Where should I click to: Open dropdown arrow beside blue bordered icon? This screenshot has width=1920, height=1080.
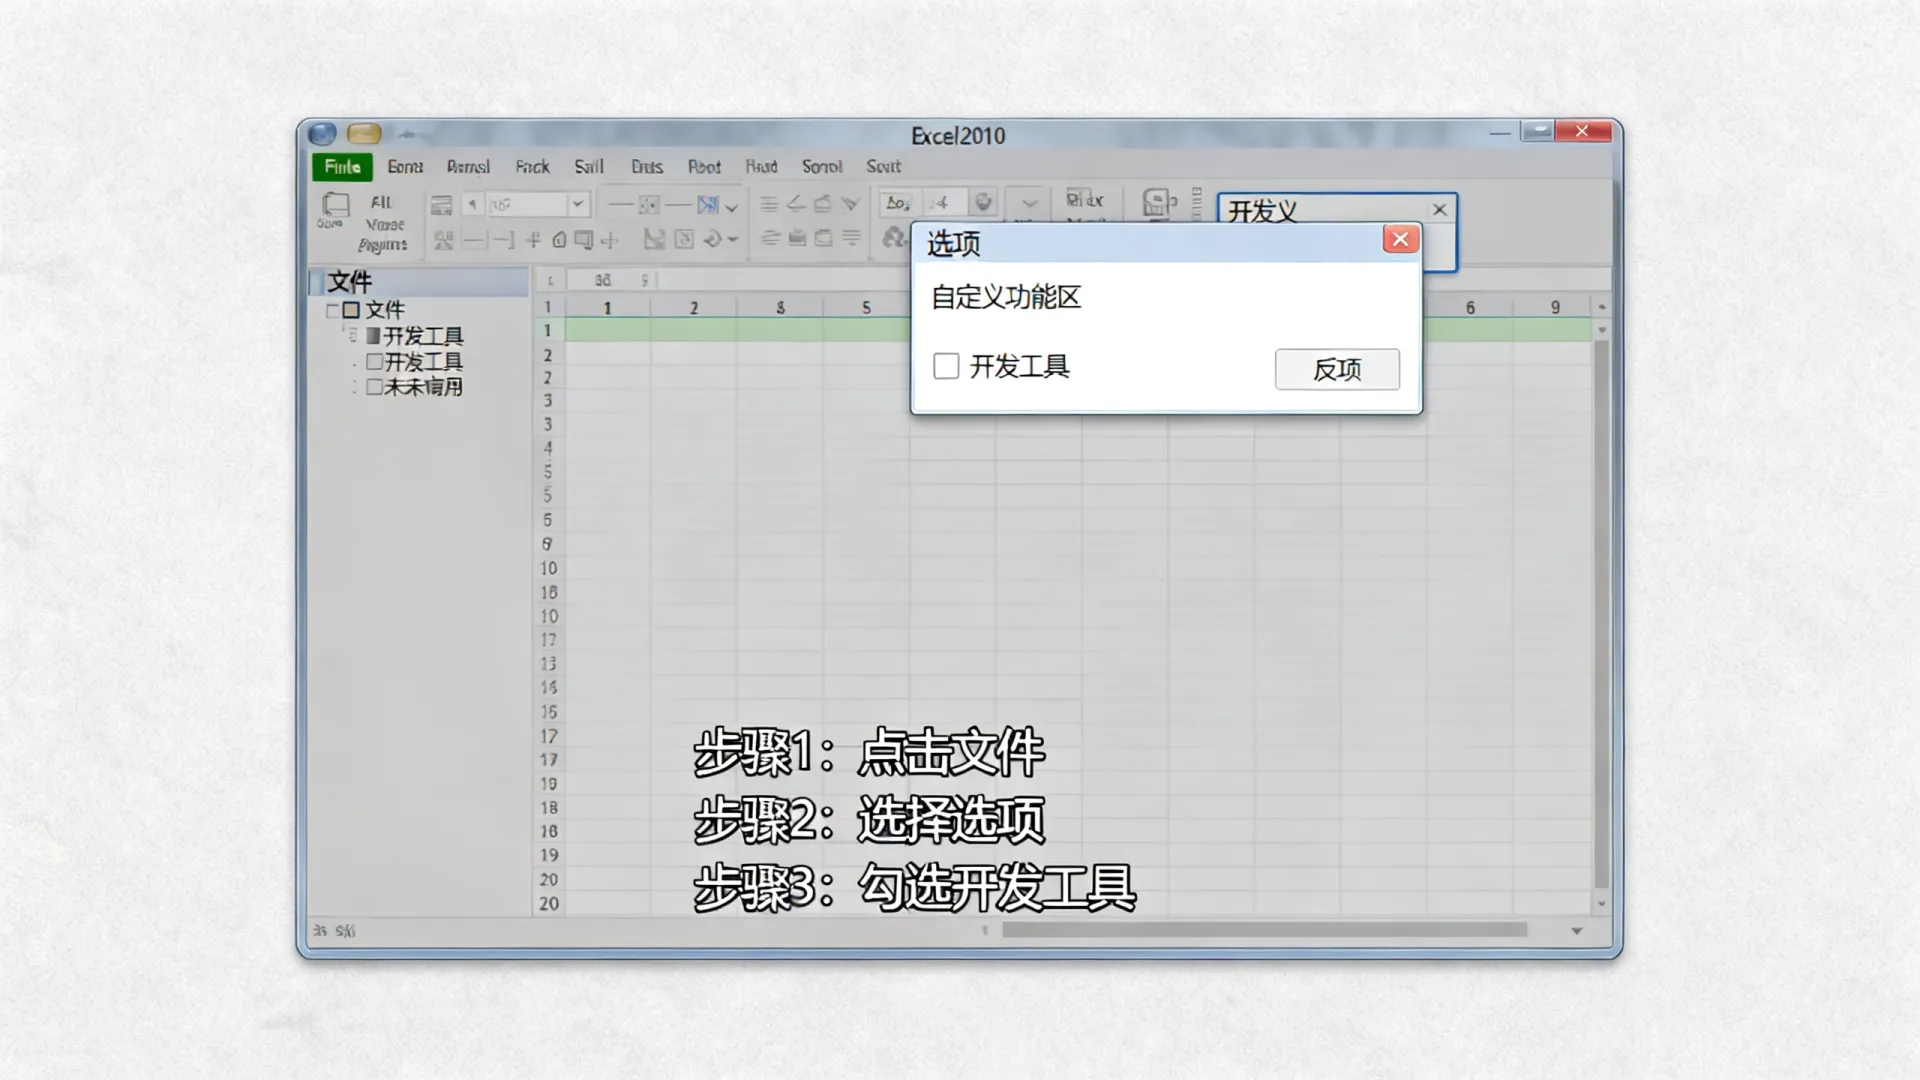pos(732,207)
